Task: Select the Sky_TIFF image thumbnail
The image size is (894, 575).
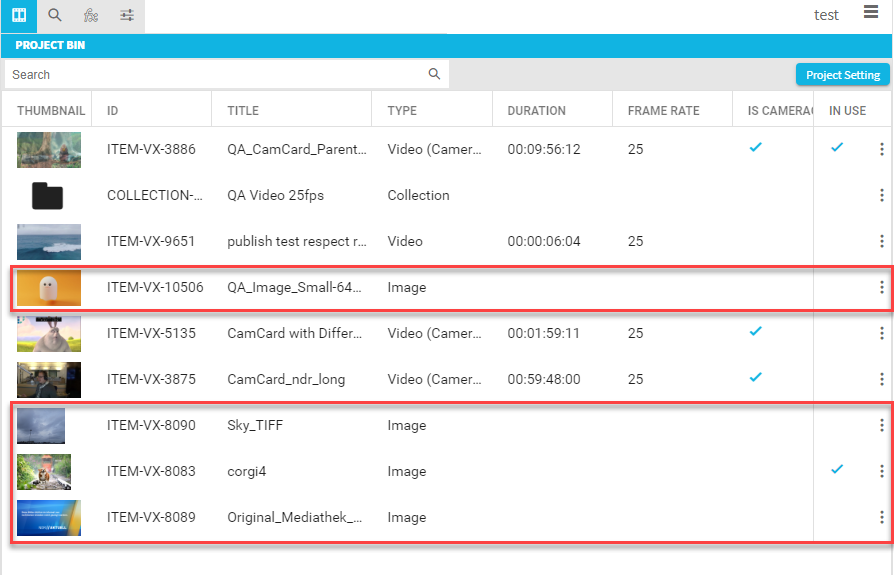Action: click(41, 426)
